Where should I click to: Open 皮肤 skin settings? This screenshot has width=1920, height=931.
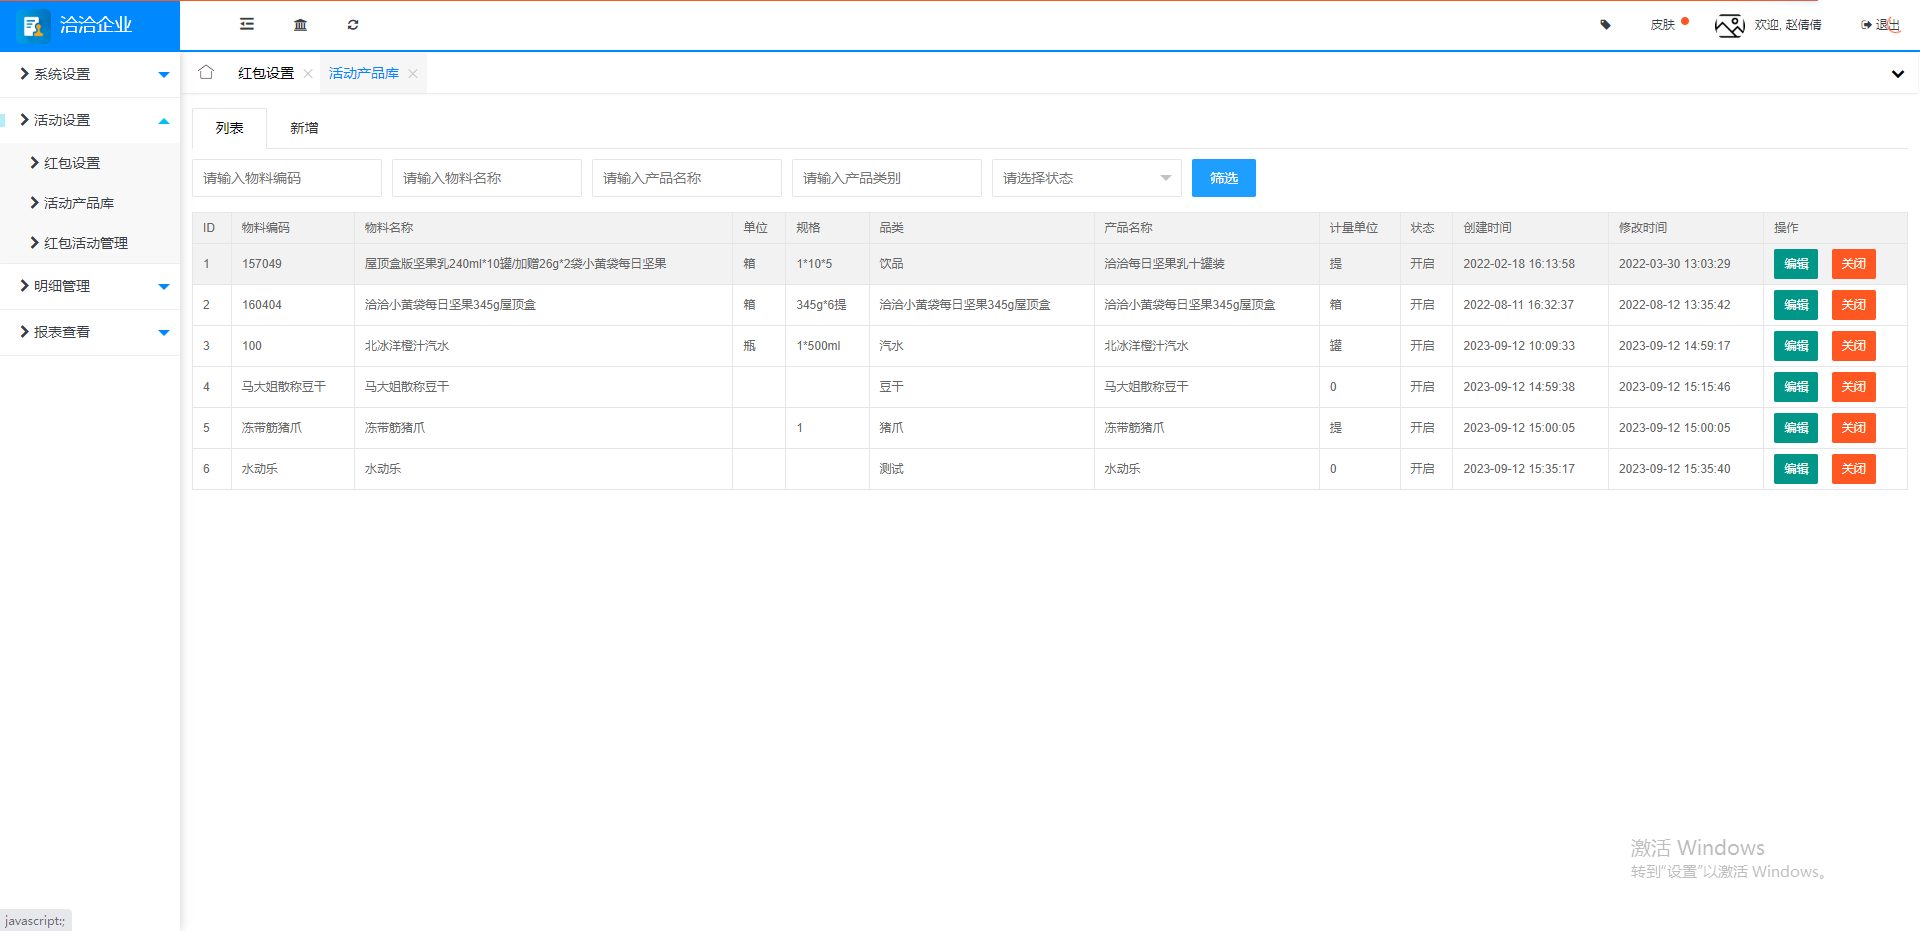[1664, 24]
